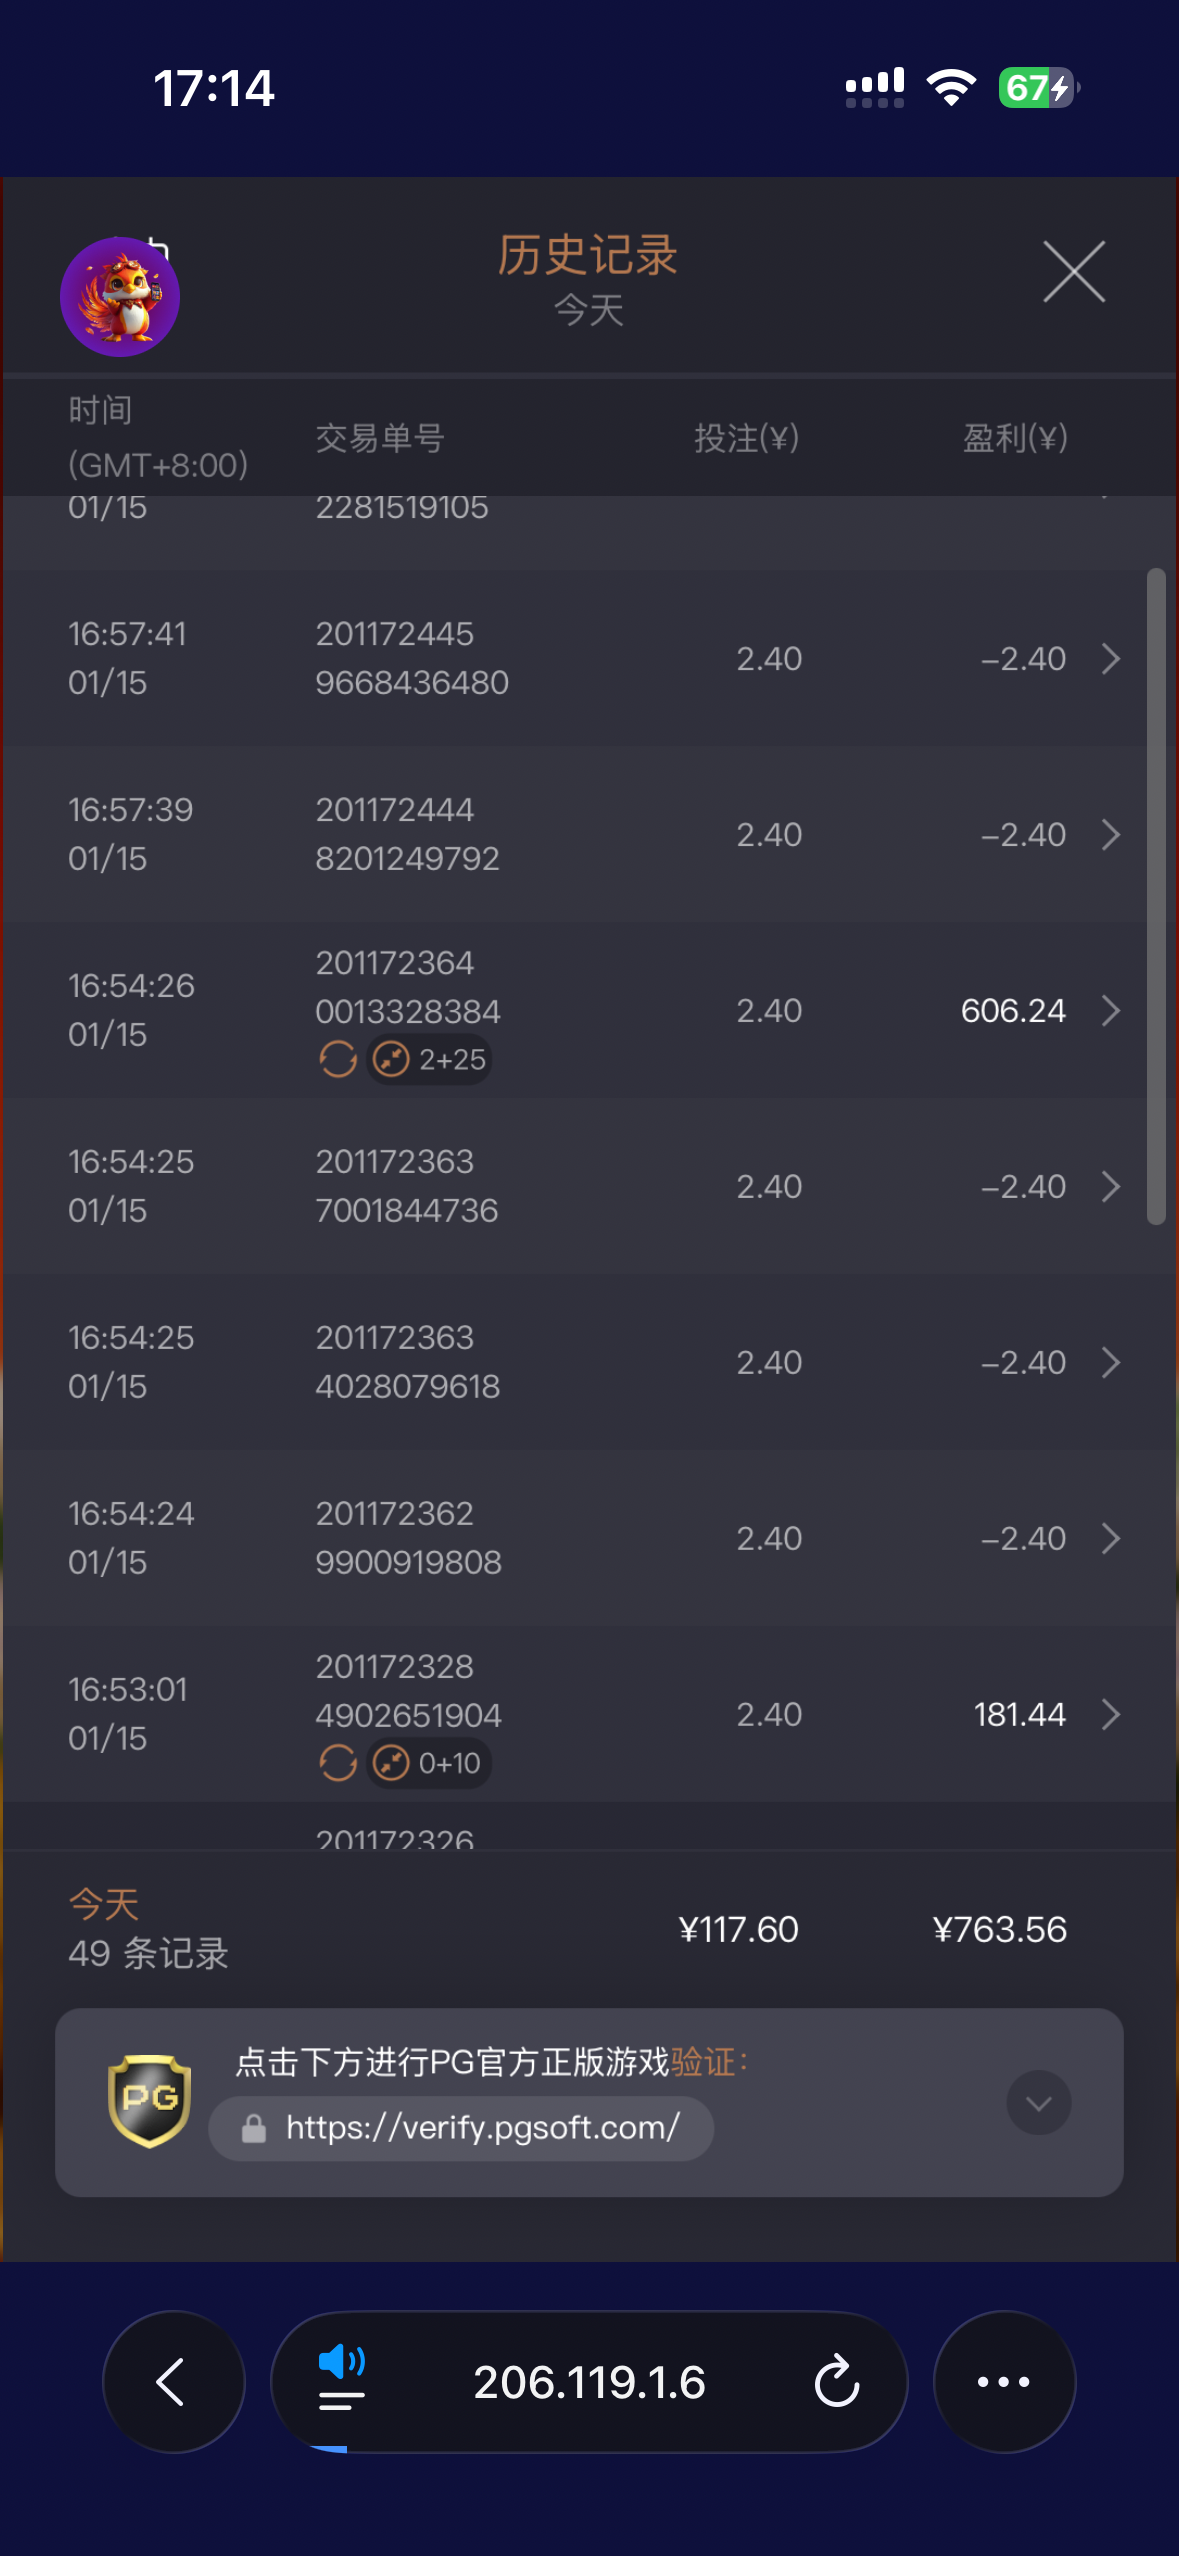Tap the replay icon on the 606.24 record
Viewport: 1179px width, 2556px height.
coord(338,1059)
